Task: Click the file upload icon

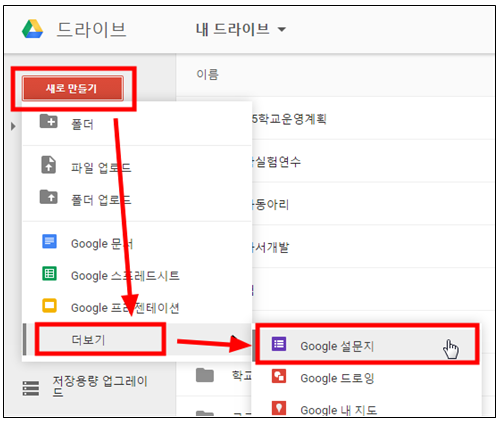Action: pyautogui.click(x=49, y=165)
